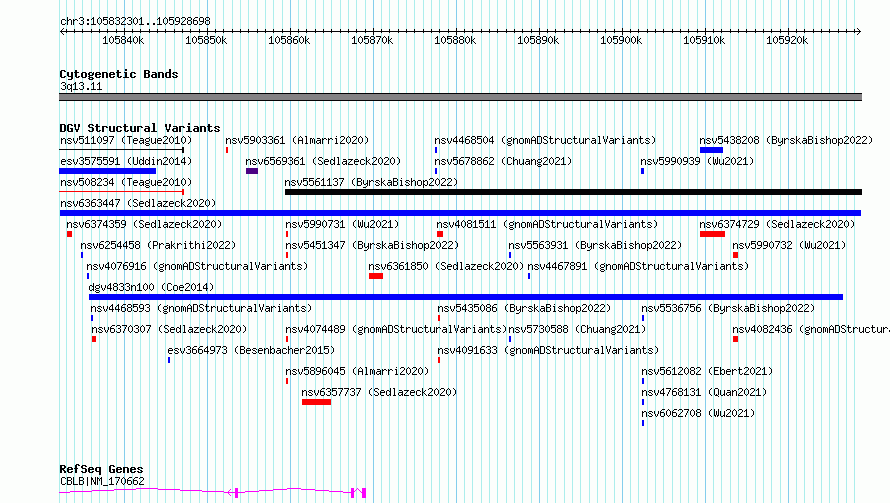The image size is (890, 503).
Task: Select the CBLB gene transcript glyph
Action: click(x=213, y=492)
